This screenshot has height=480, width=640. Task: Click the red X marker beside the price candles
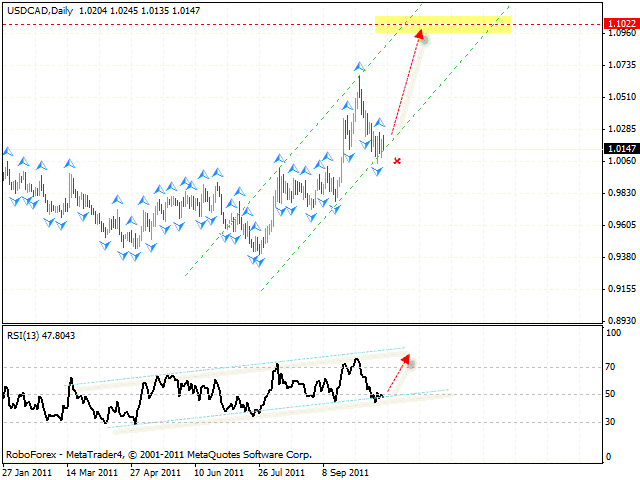tap(398, 160)
